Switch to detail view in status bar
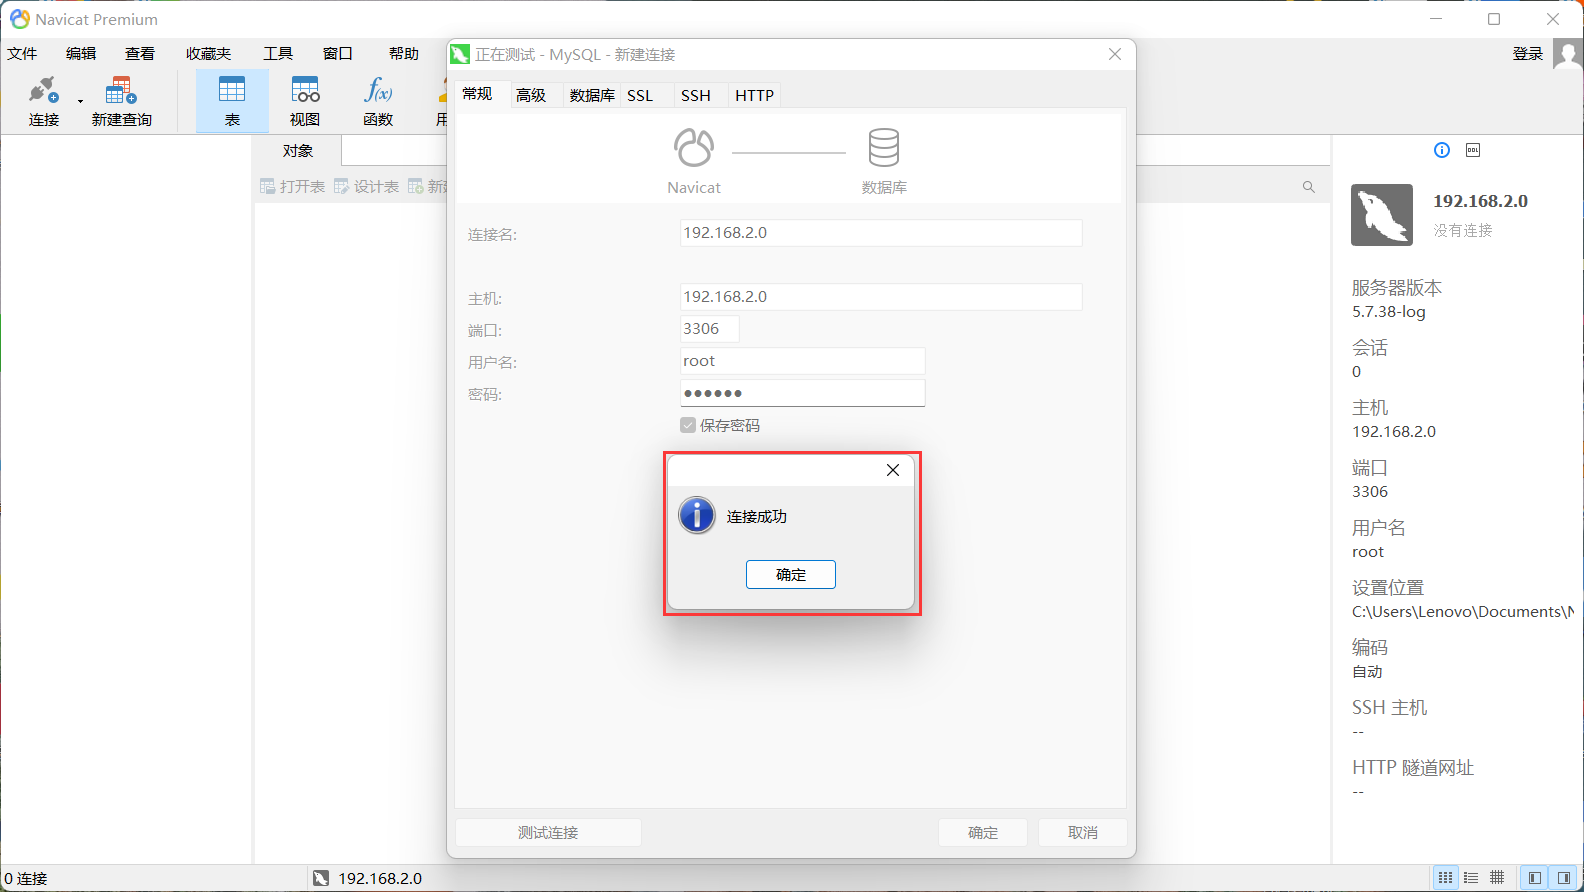The image size is (1584, 892). click(x=1471, y=878)
